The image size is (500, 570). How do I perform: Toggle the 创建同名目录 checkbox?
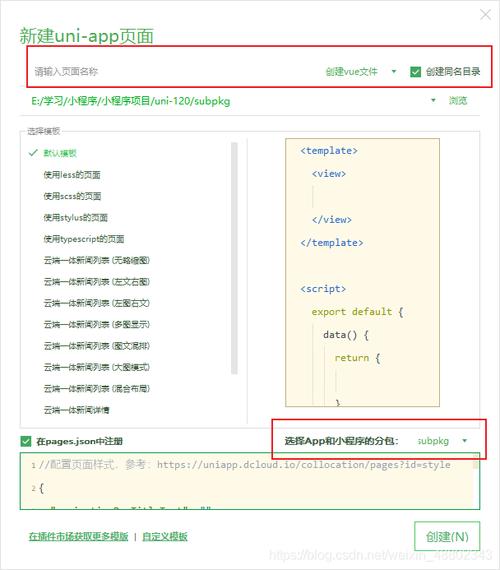coord(415,72)
